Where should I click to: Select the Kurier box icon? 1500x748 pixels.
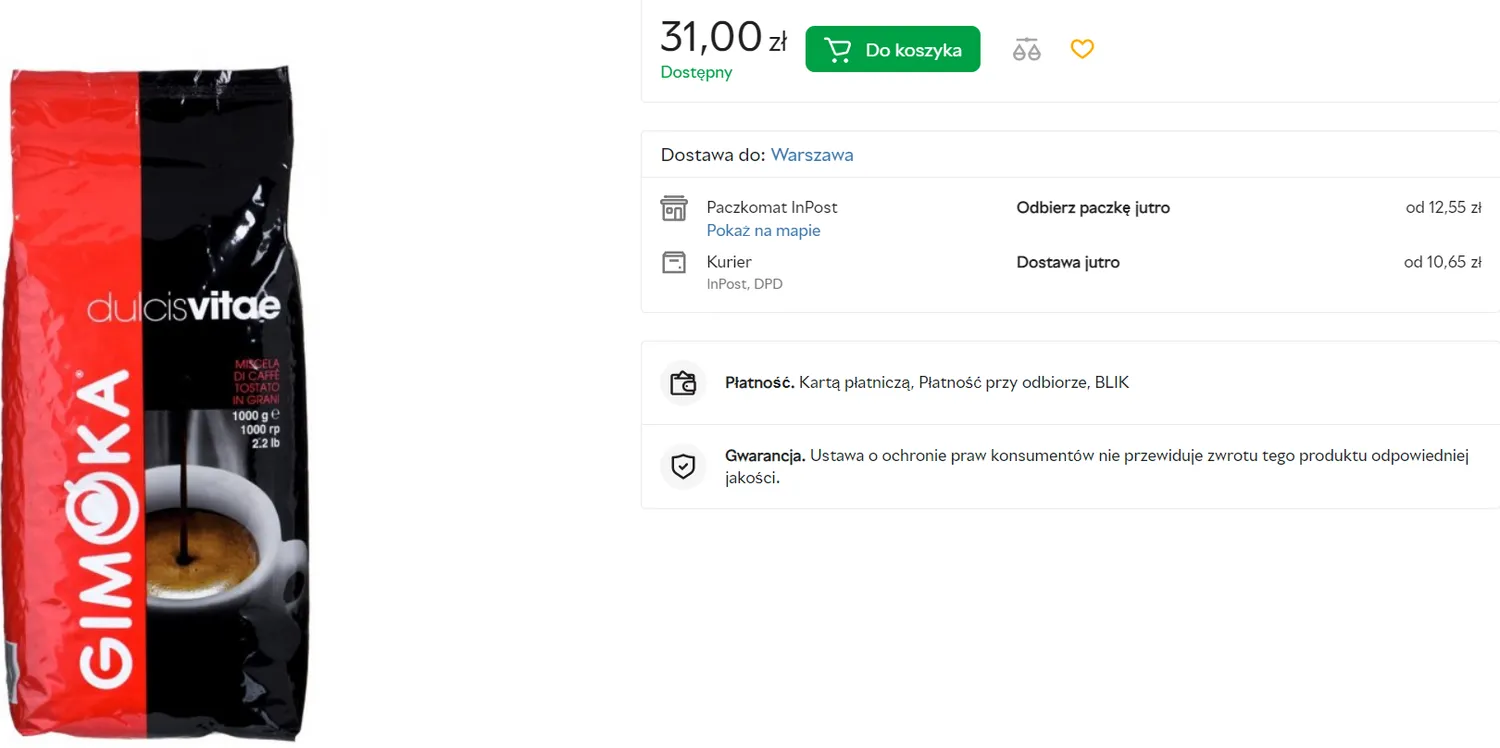tap(674, 262)
